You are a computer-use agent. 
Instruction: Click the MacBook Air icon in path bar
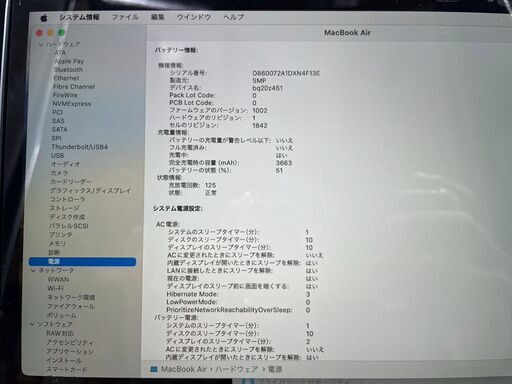click(x=153, y=369)
